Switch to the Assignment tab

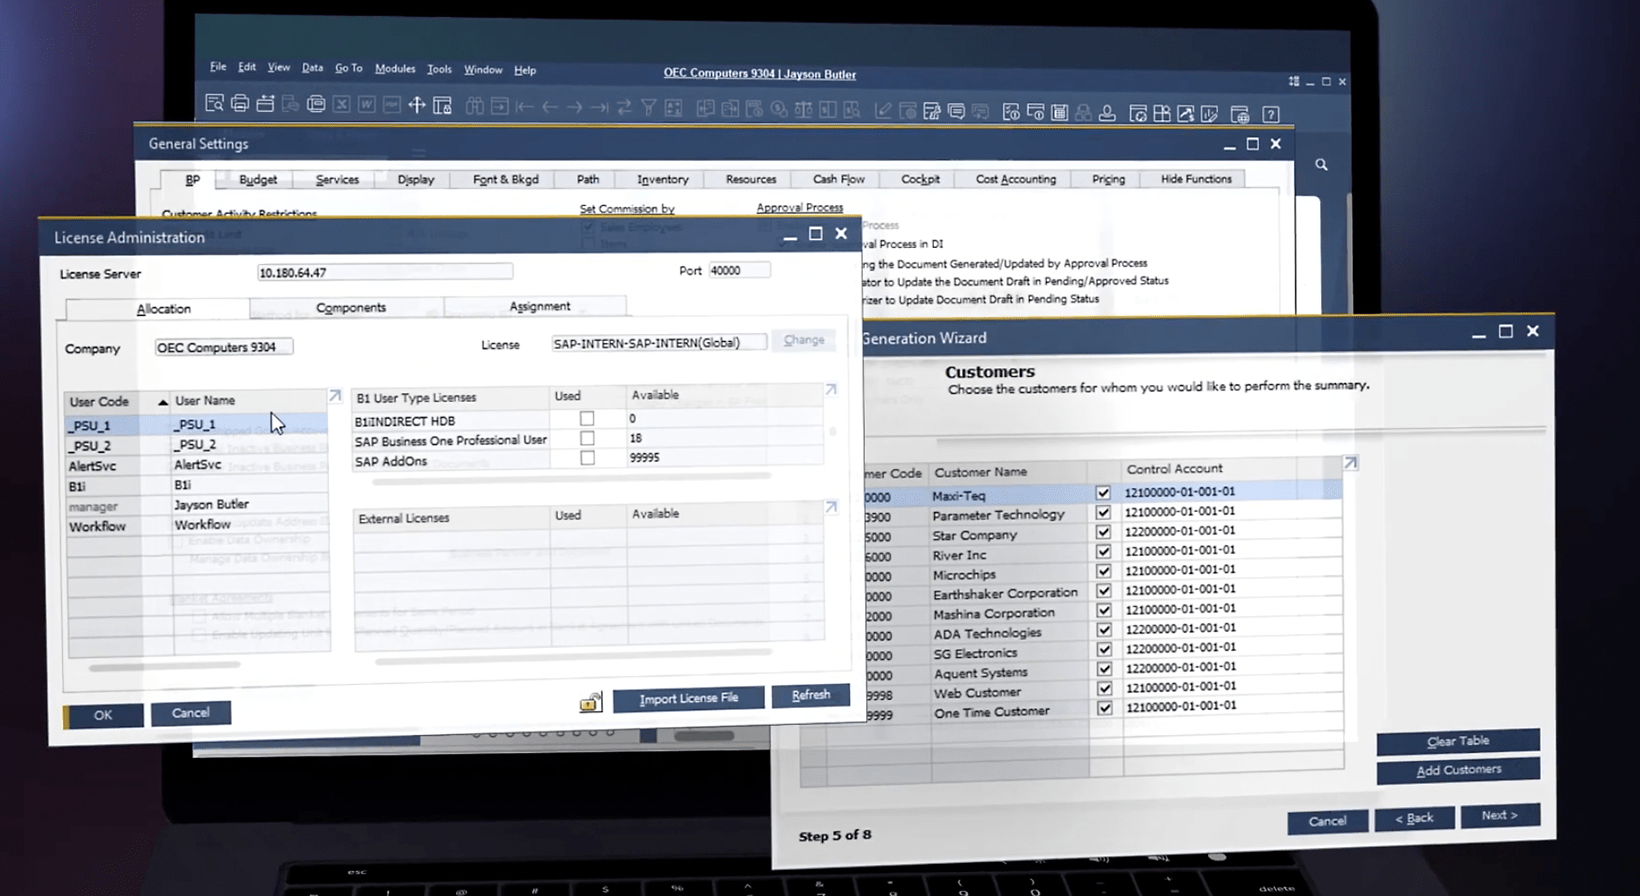tap(540, 306)
